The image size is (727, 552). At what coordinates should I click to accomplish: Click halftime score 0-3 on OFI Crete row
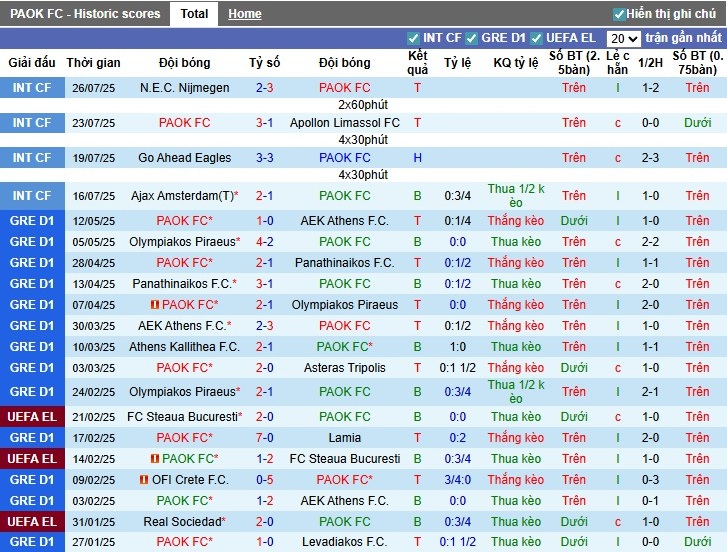[650, 480]
